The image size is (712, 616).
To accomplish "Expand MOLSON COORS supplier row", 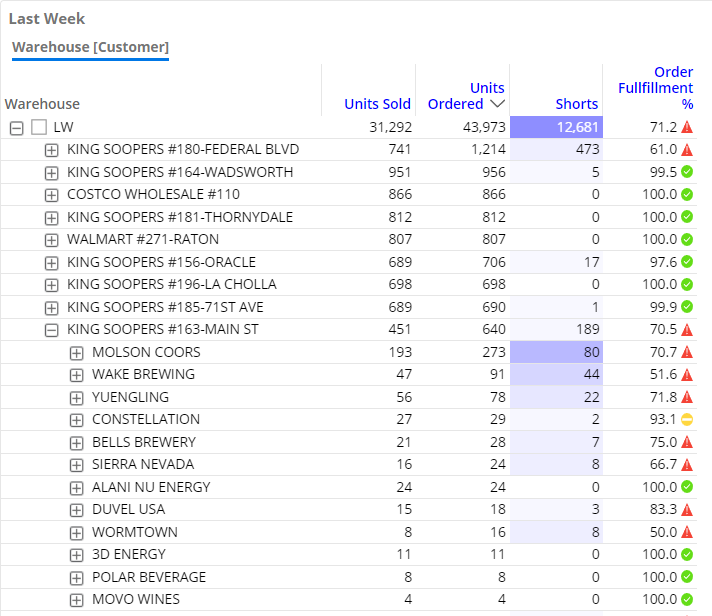I will pos(76,353).
